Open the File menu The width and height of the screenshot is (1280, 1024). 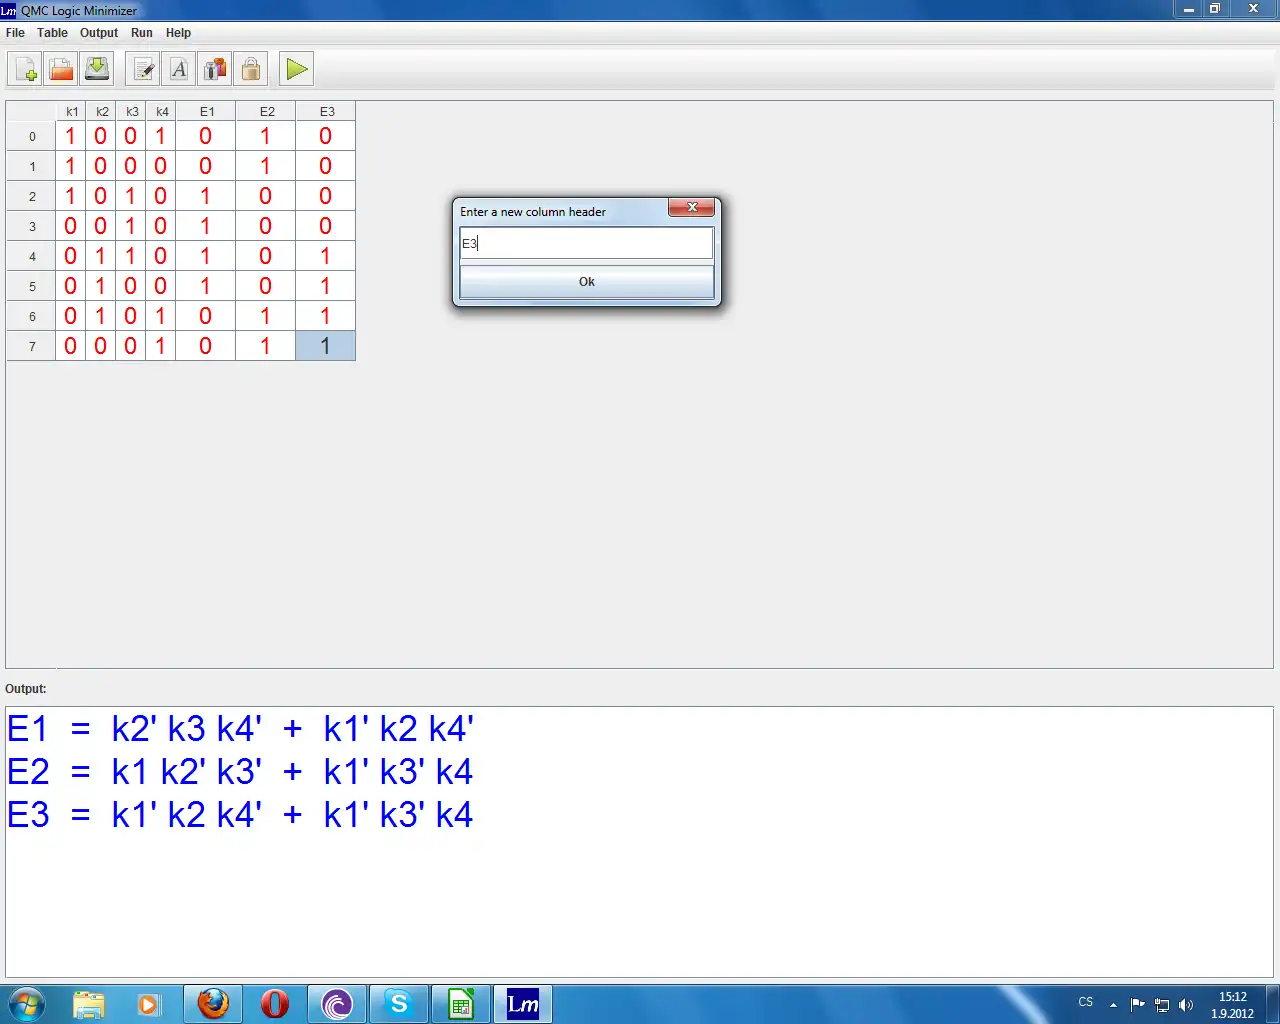pyautogui.click(x=15, y=33)
